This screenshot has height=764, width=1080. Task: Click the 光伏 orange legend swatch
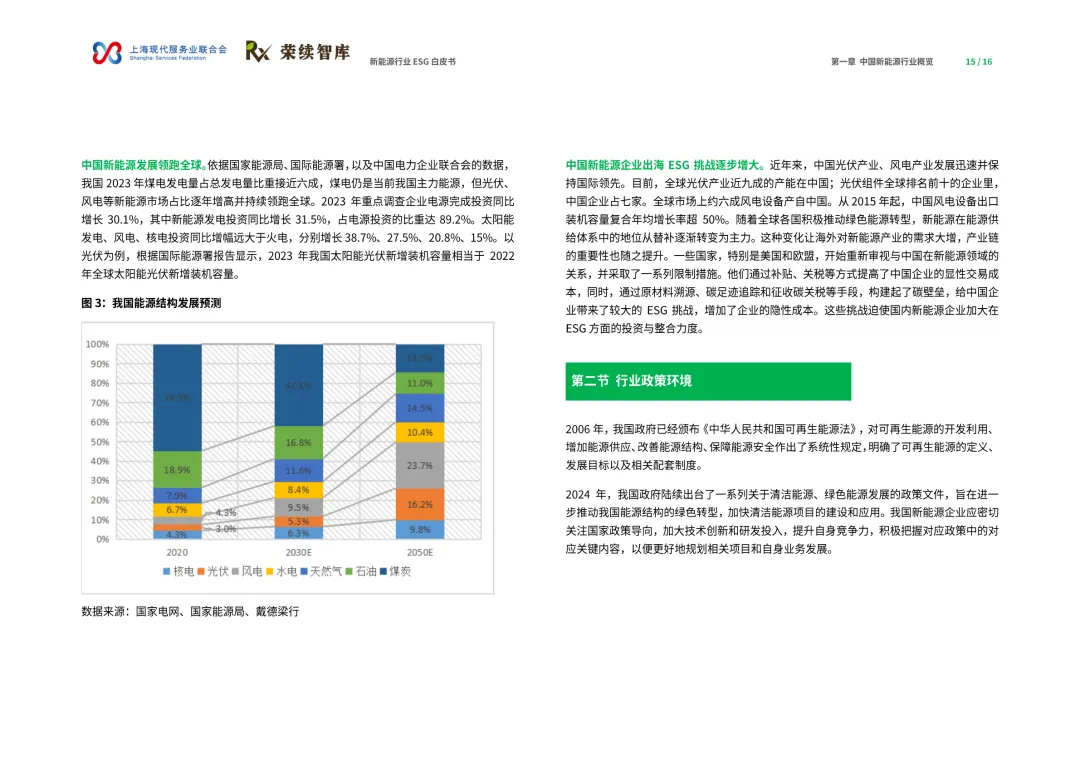point(200,572)
